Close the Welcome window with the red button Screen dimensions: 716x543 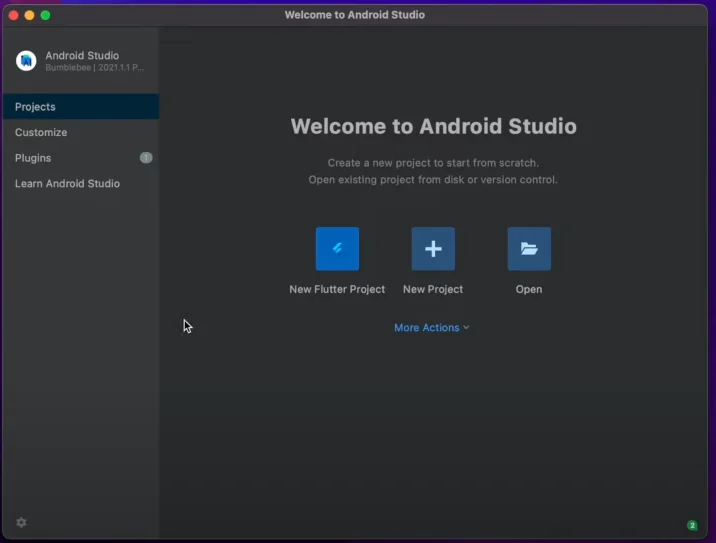(14, 15)
